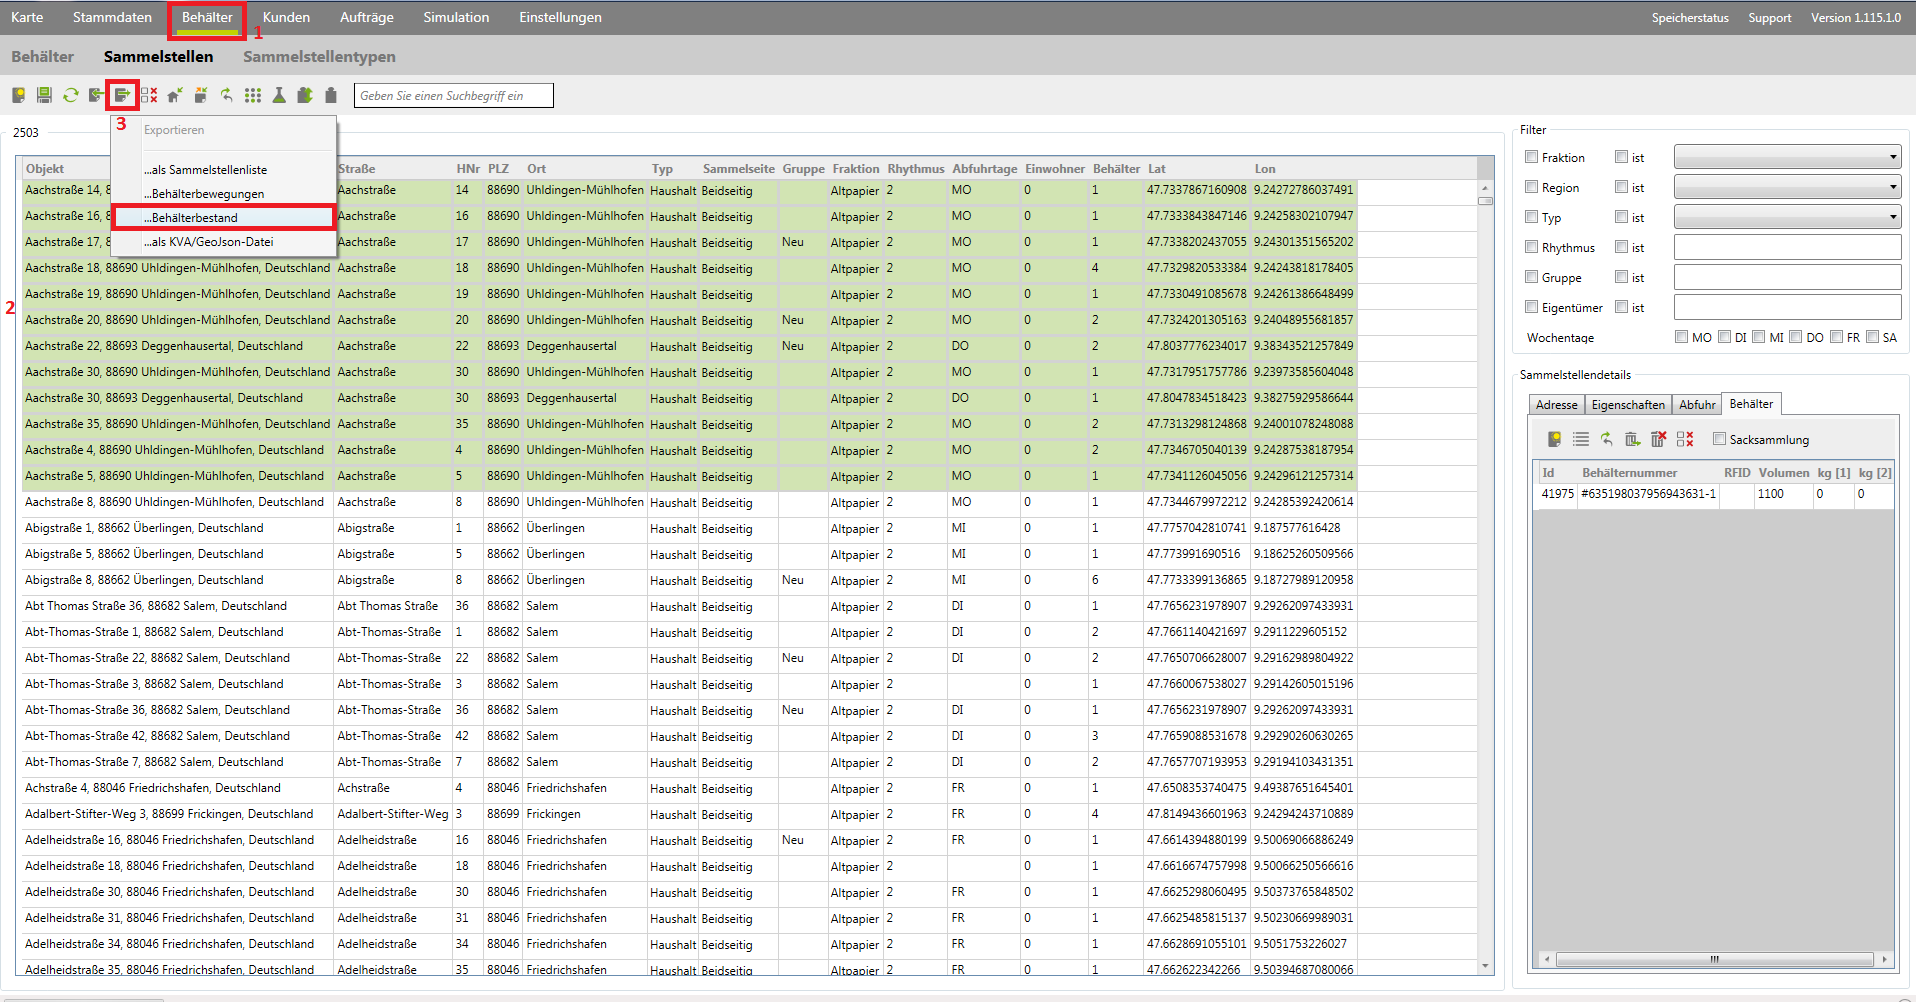This screenshot has width=1916, height=1002.
Task: Click the bin with green arrow icon
Action: (x=1632, y=439)
